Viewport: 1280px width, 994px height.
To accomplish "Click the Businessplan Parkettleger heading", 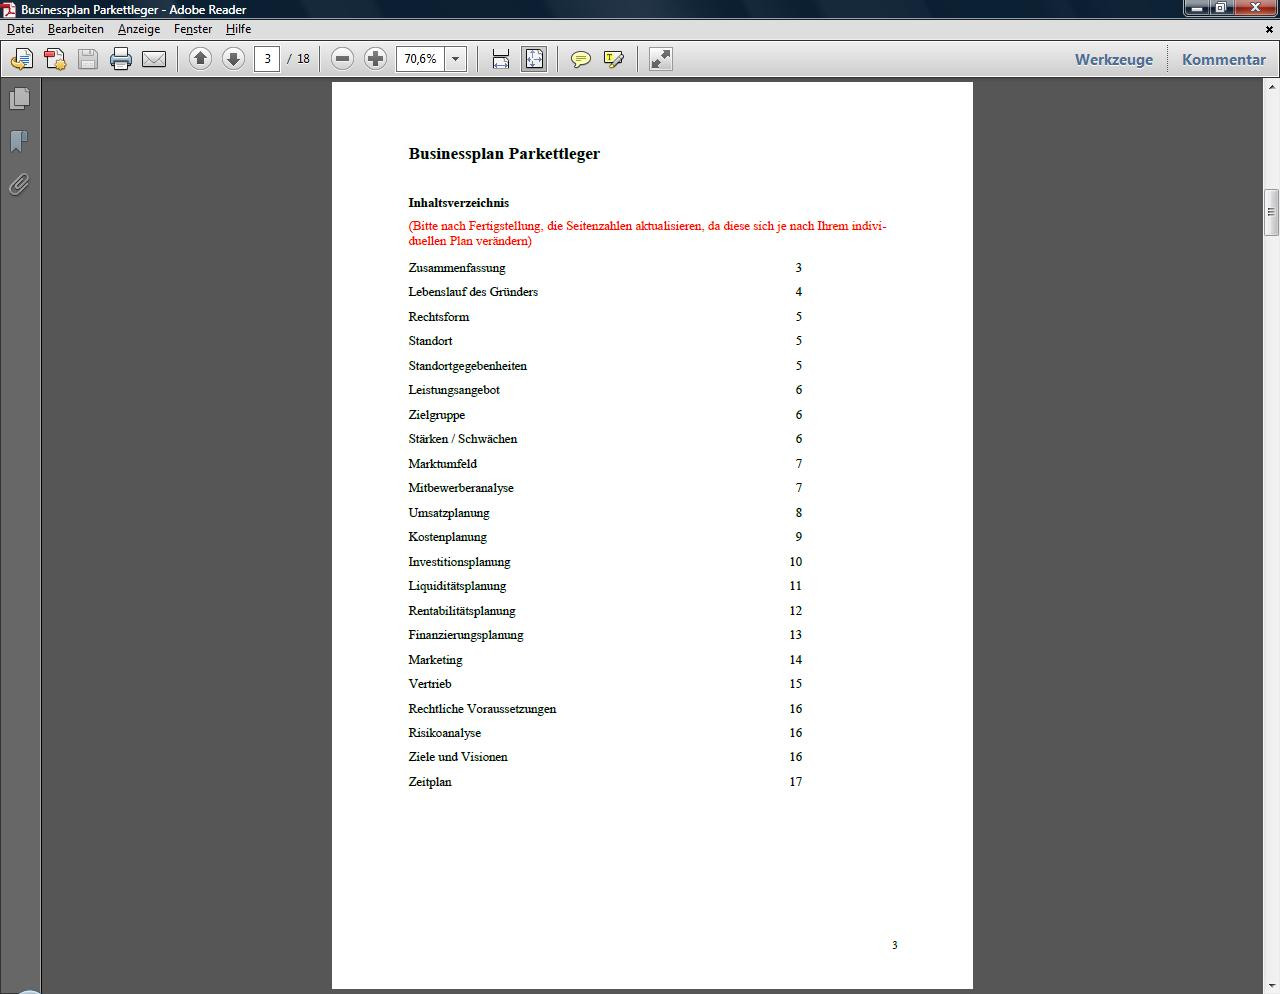I will (504, 154).
